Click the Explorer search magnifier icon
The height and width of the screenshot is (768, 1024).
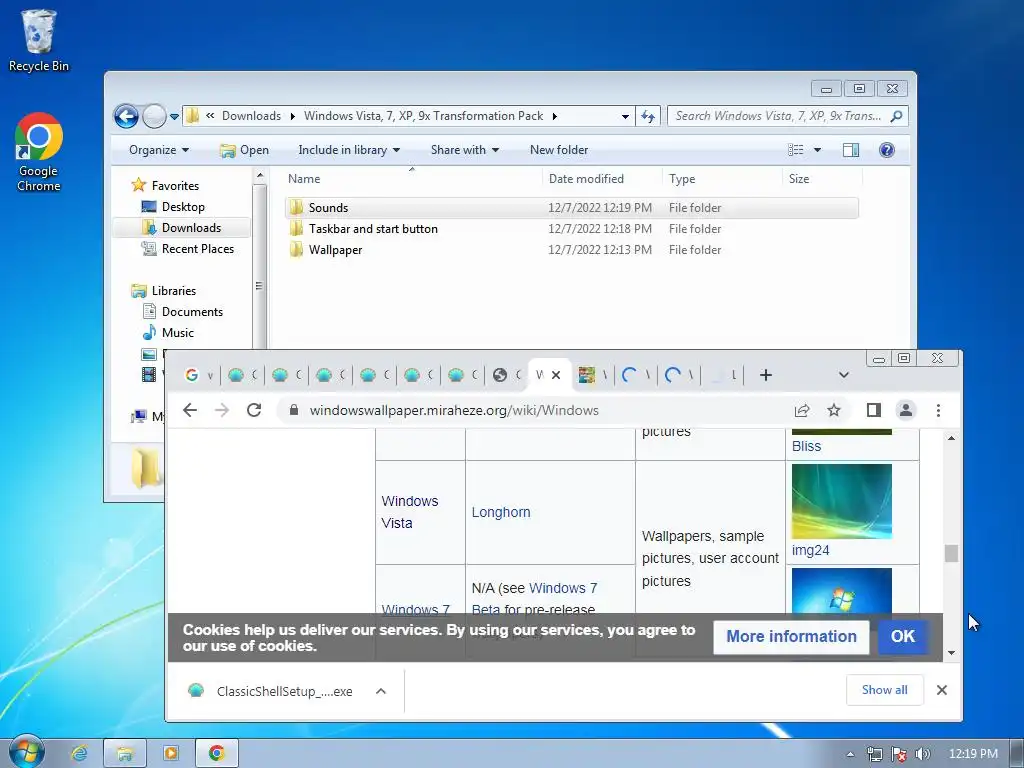pyautogui.click(x=897, y=116)
